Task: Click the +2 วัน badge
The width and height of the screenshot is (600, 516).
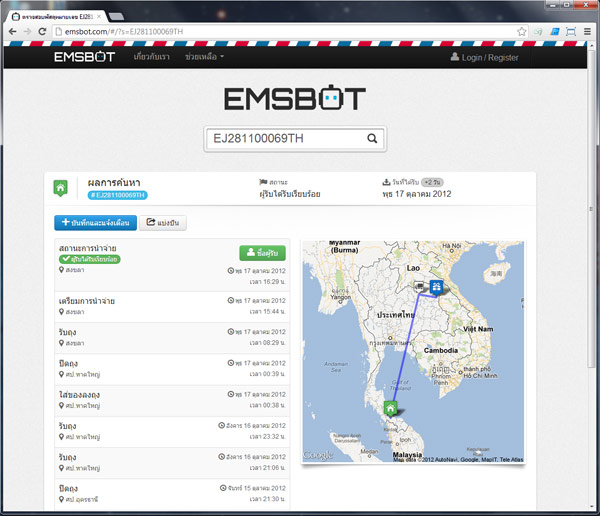Action: [x=432, y=182]
